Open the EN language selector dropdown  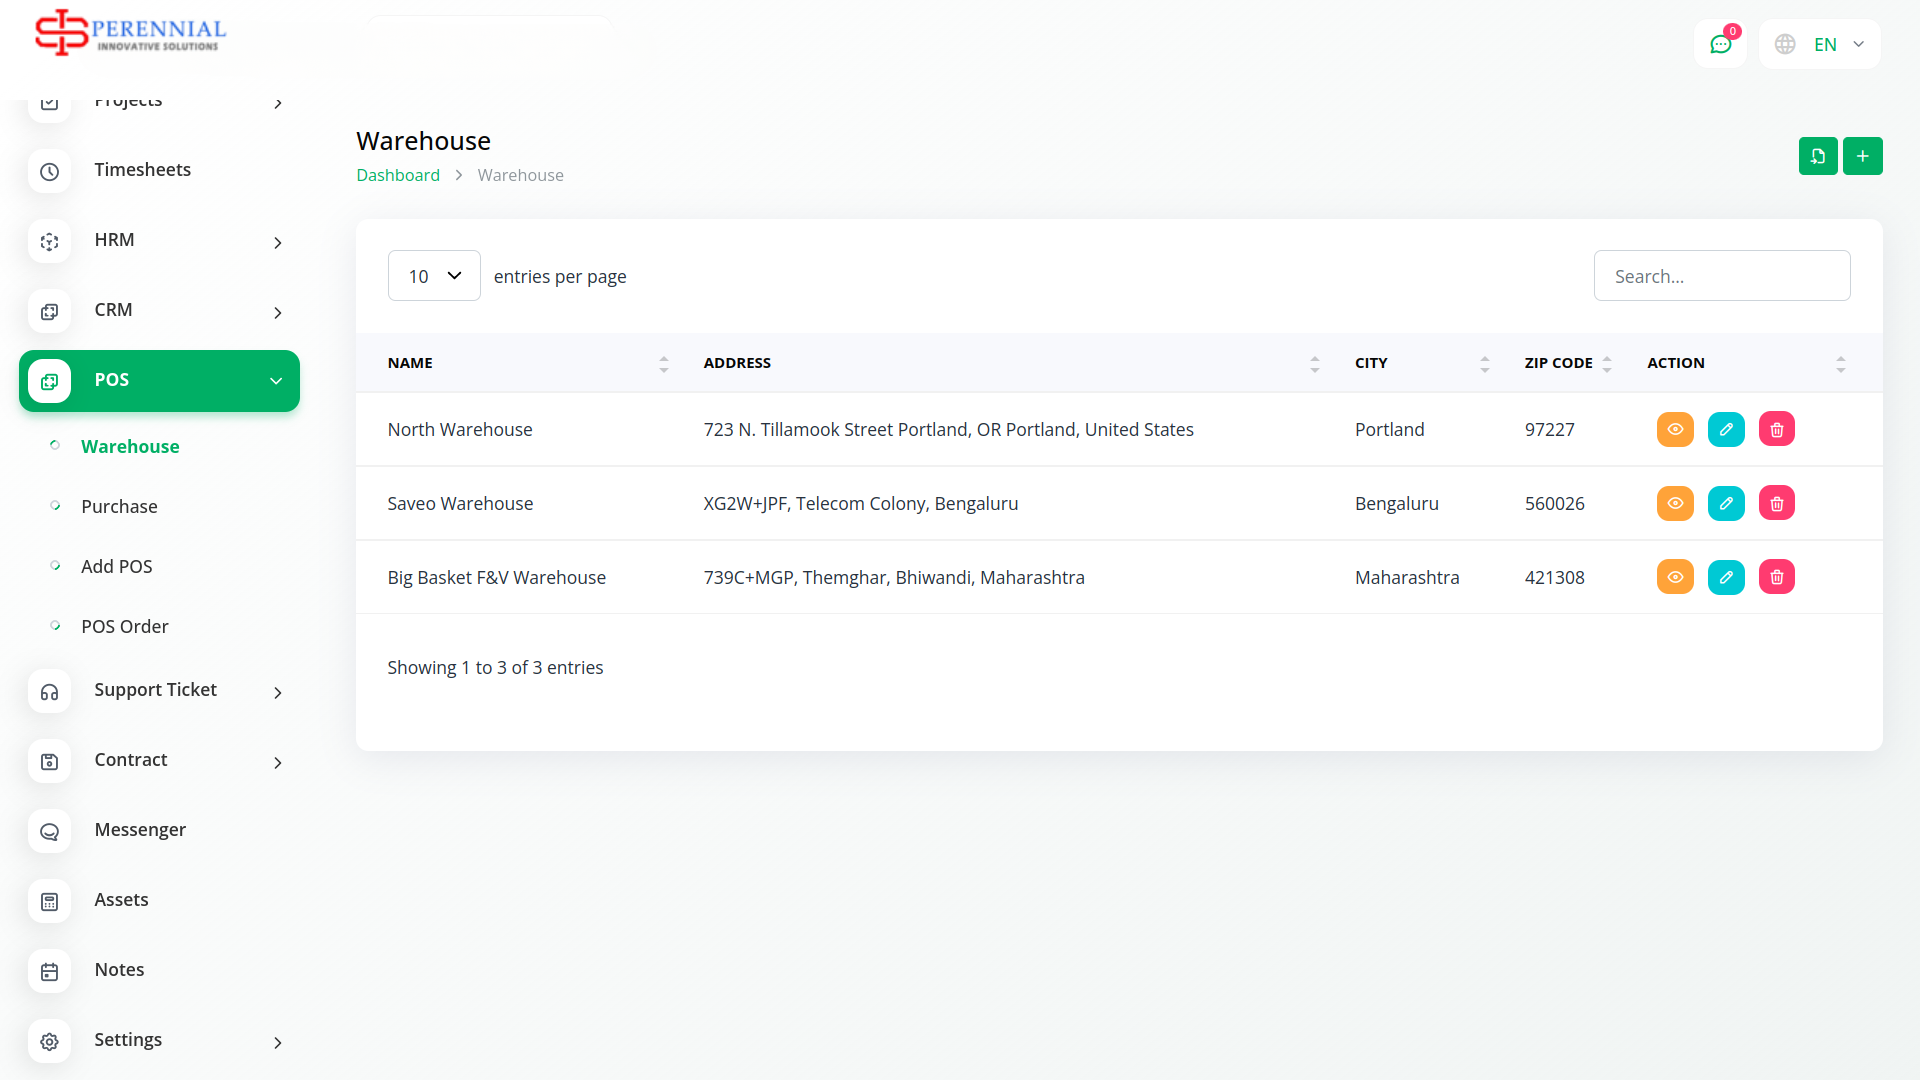pos(1820,44)
